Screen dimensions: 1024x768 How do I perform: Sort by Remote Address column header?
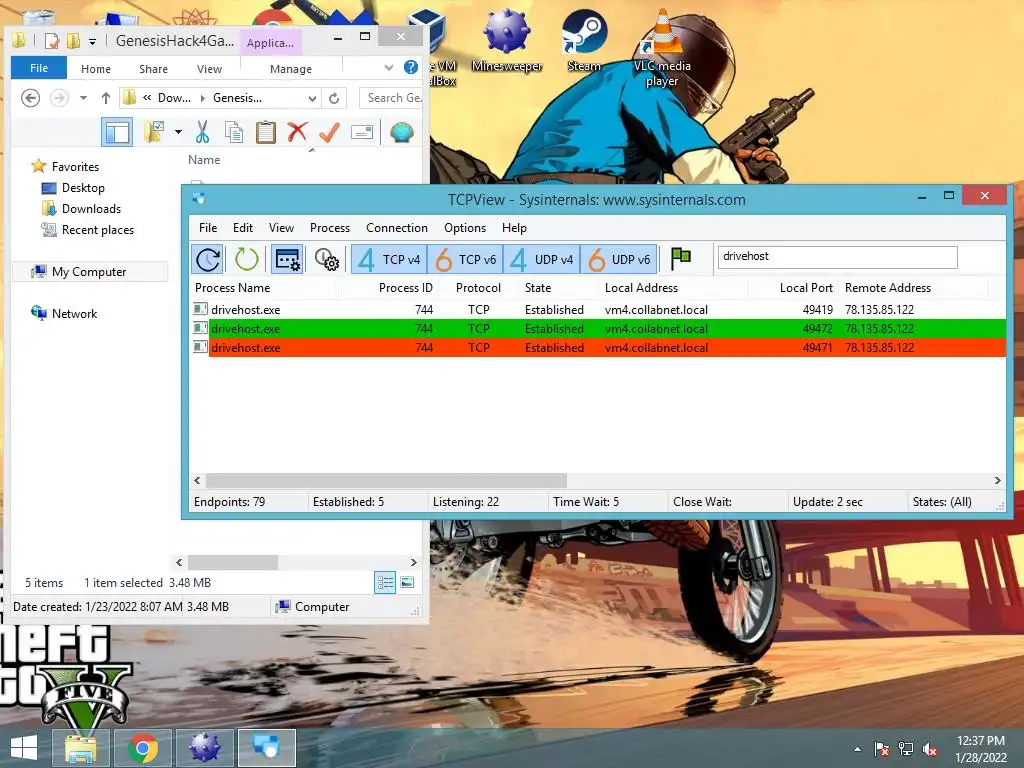(x=888, y=288)
